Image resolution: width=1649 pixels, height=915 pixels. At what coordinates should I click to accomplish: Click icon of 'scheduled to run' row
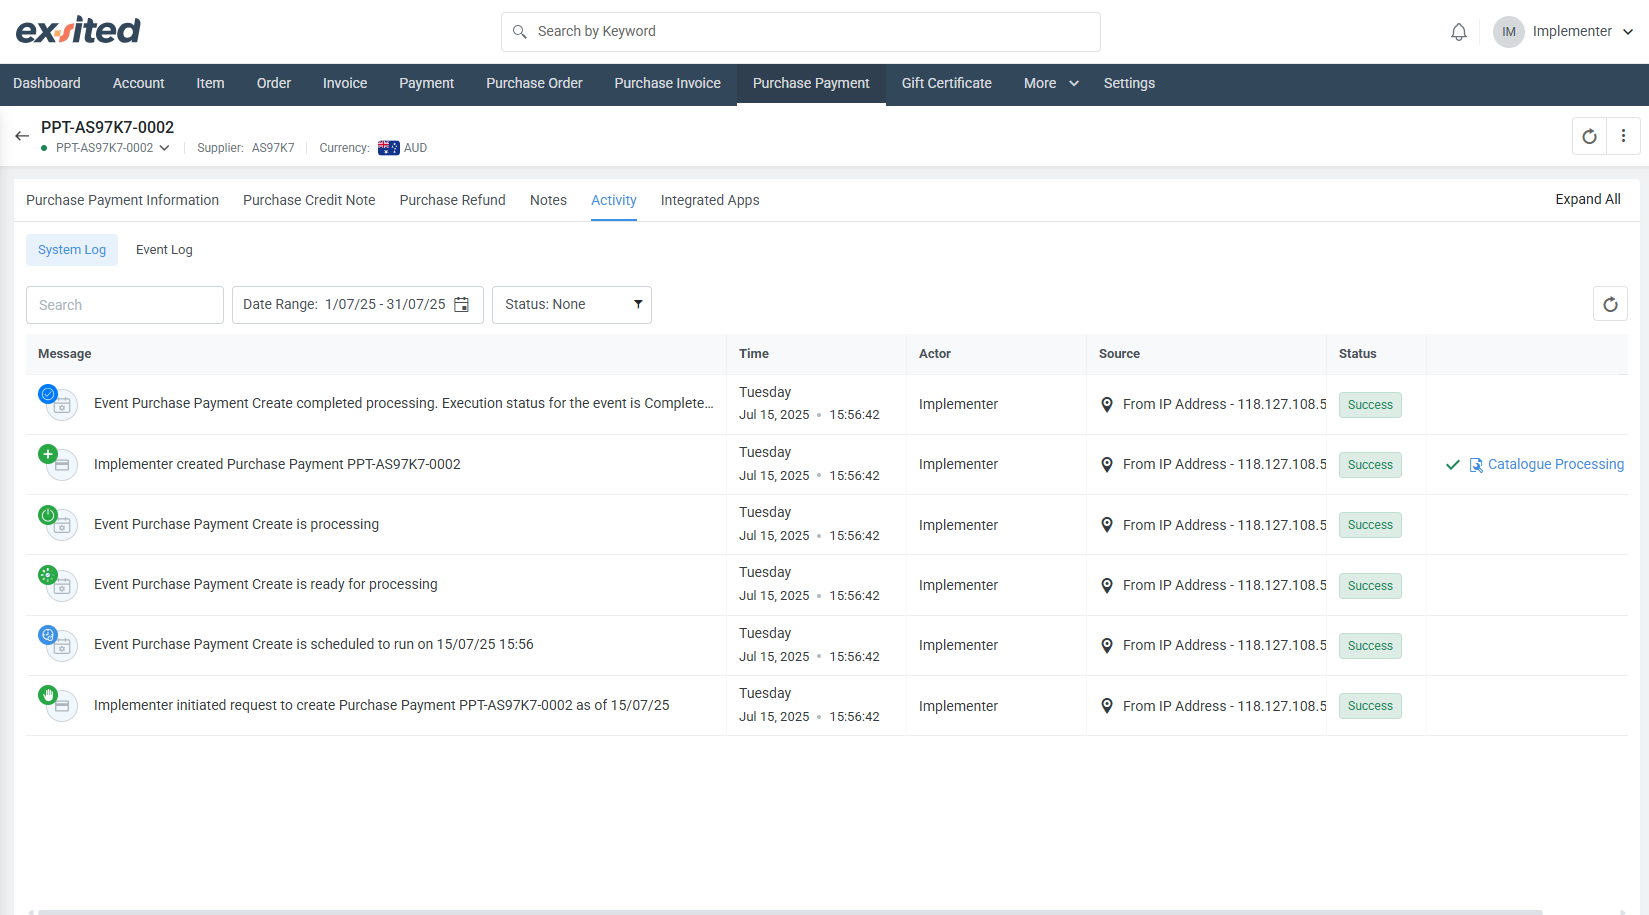[x=56, y=643]
